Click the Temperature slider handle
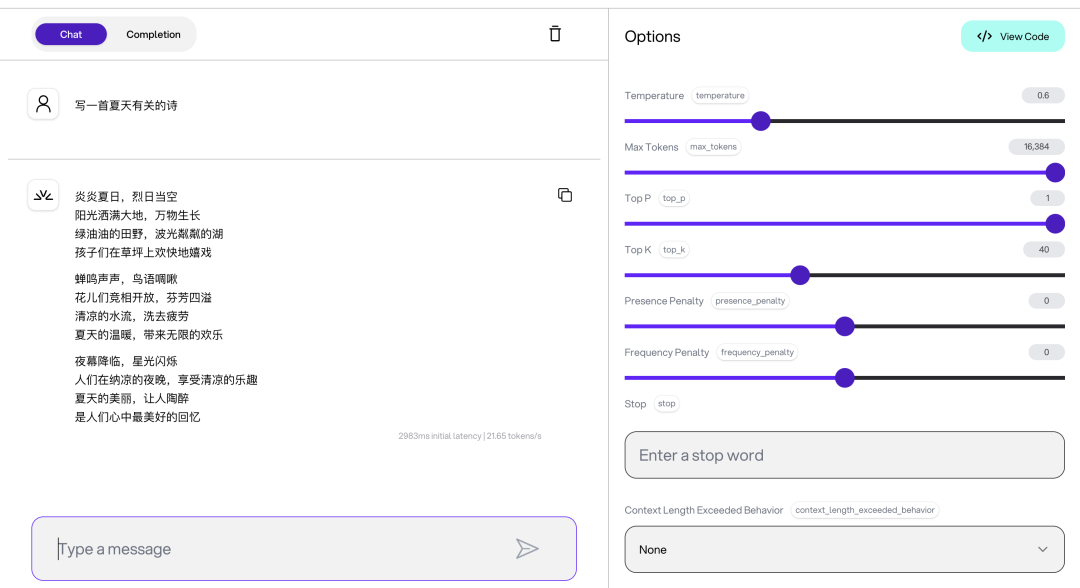 click(x=761, y=121)
